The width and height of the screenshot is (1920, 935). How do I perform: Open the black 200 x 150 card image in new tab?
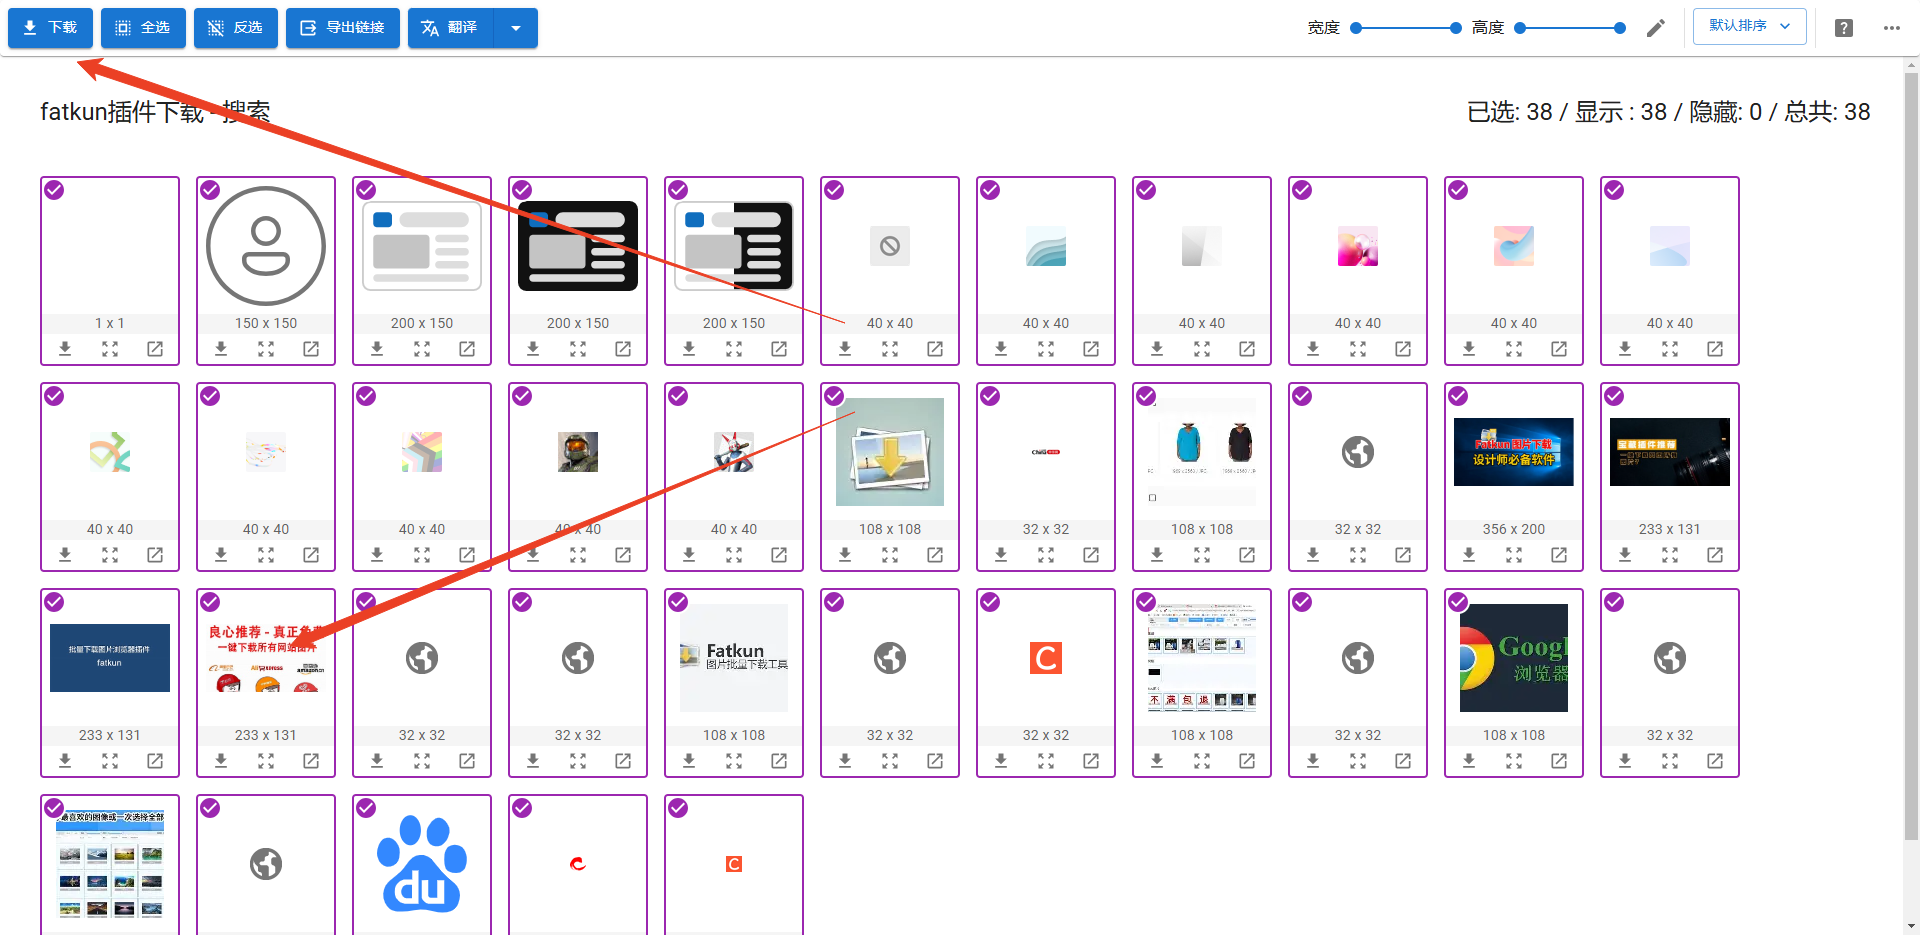point(623,349)
